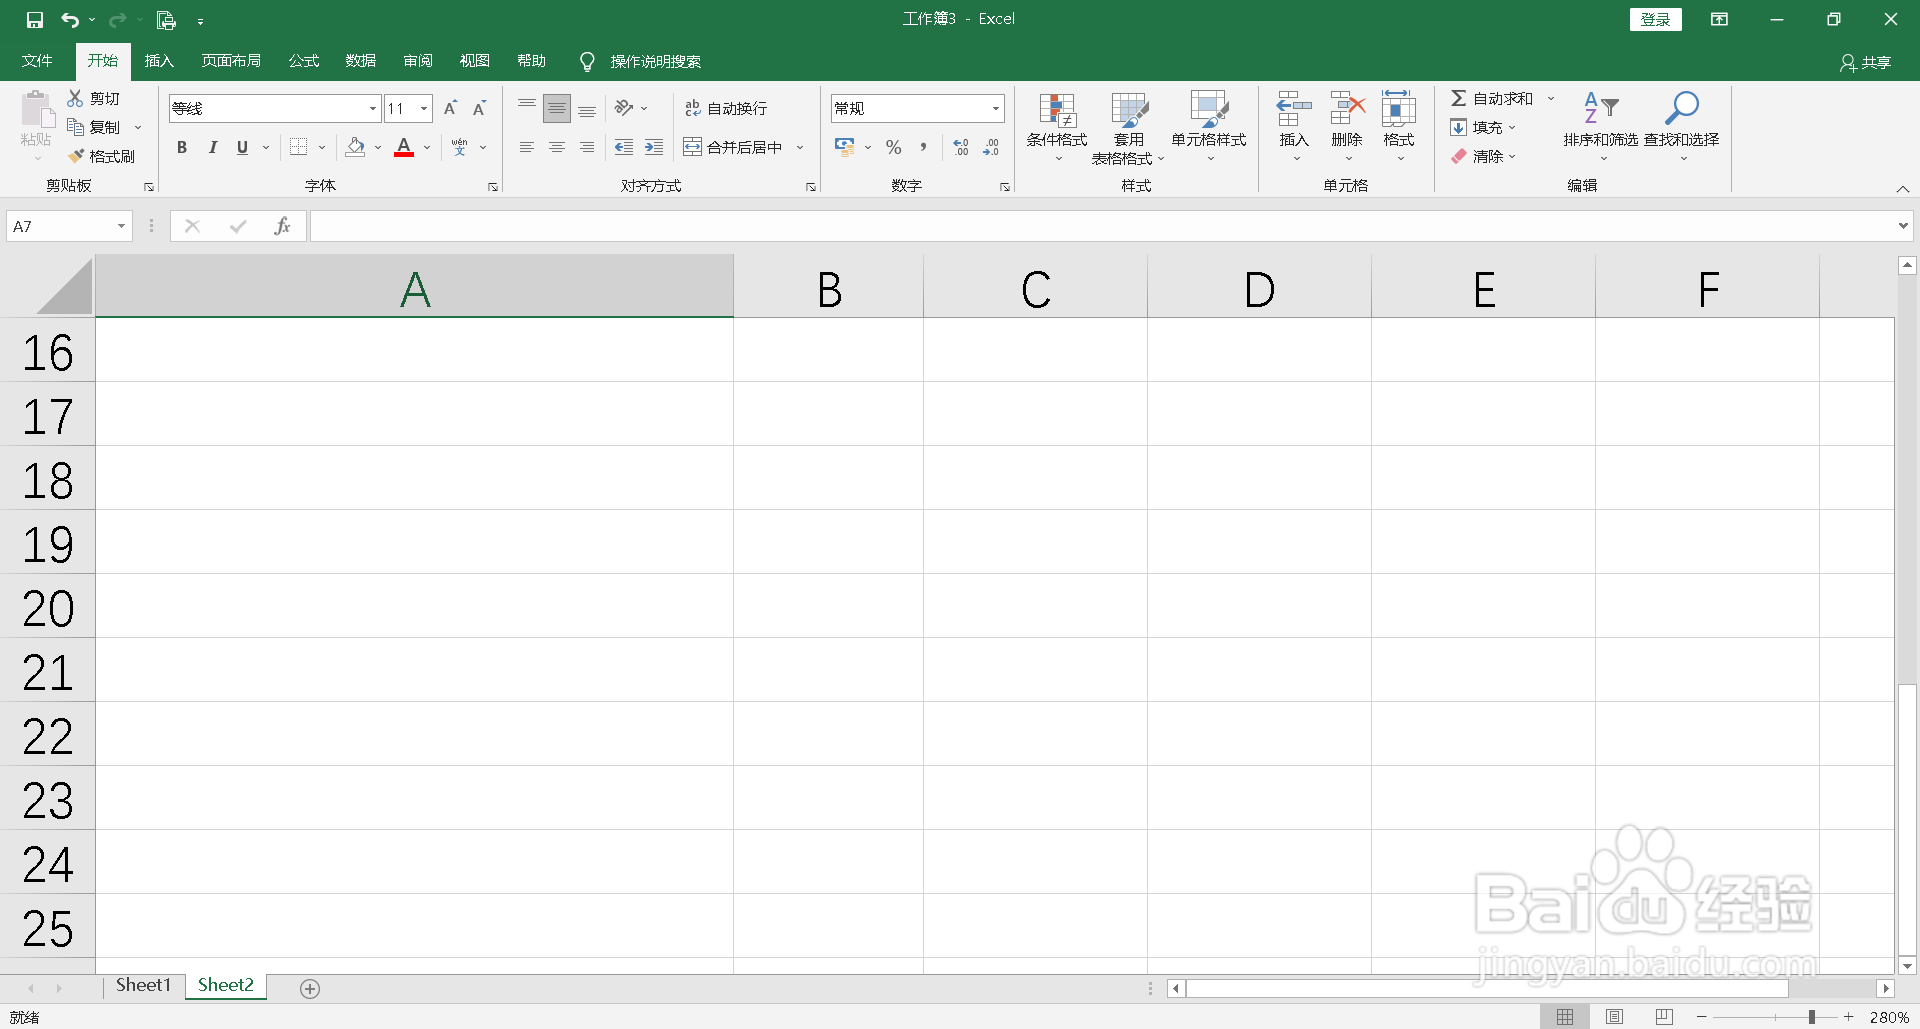
Task: Toggle align text right
Action: 587,147
